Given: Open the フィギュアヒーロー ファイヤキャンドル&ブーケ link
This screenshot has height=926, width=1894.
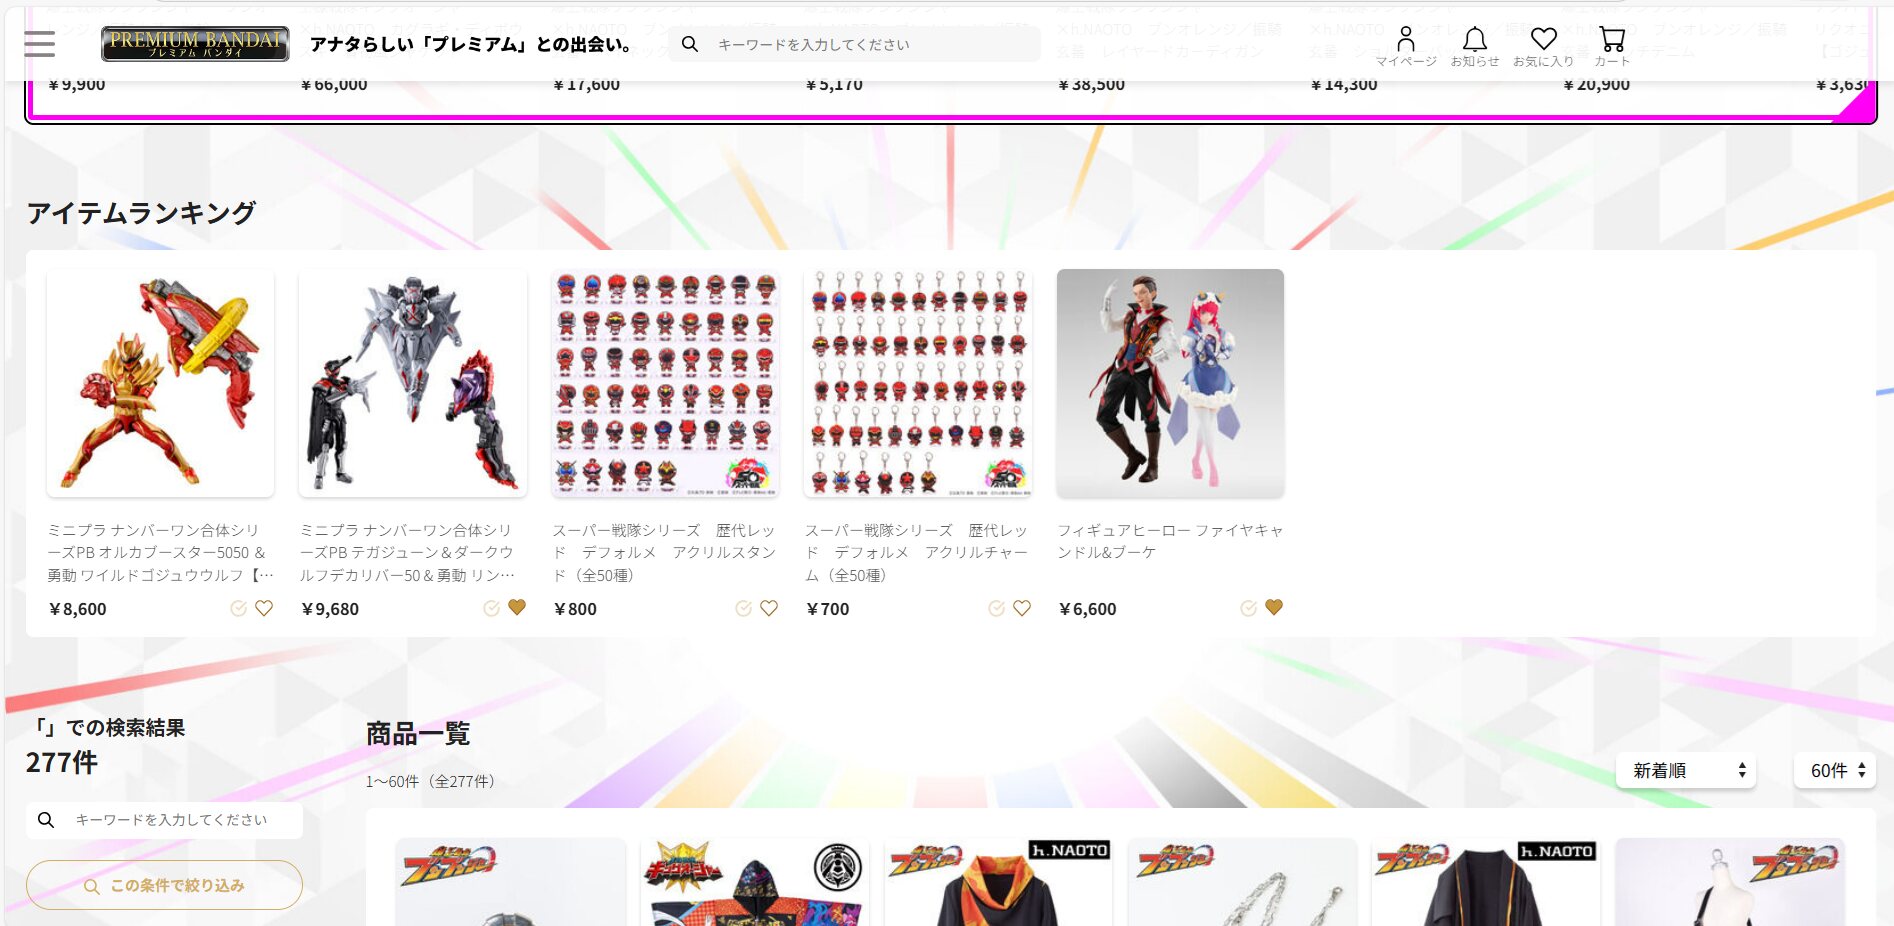Looking at the screenshot, I should point(1170,541).
